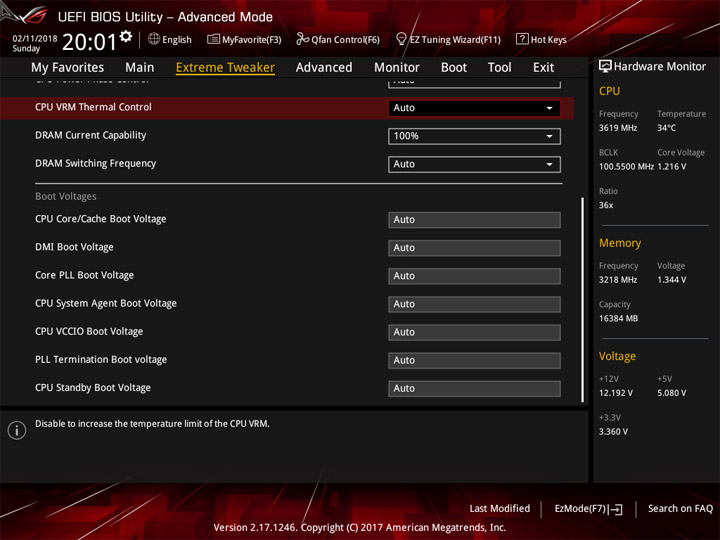This screenshot has width=720, height=540.
Task: Click the CPU Core/Cache Boot Voltage field
Action: pyautogui.click(x=474, y=219)
